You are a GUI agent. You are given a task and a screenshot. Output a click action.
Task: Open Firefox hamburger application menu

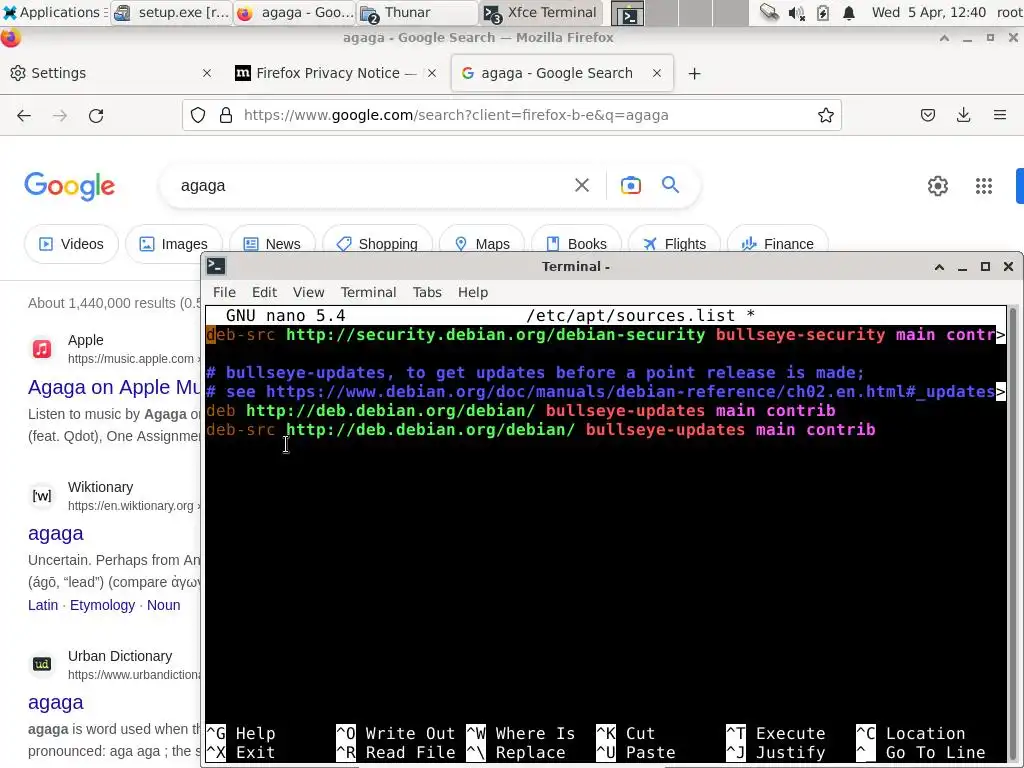1000,116
